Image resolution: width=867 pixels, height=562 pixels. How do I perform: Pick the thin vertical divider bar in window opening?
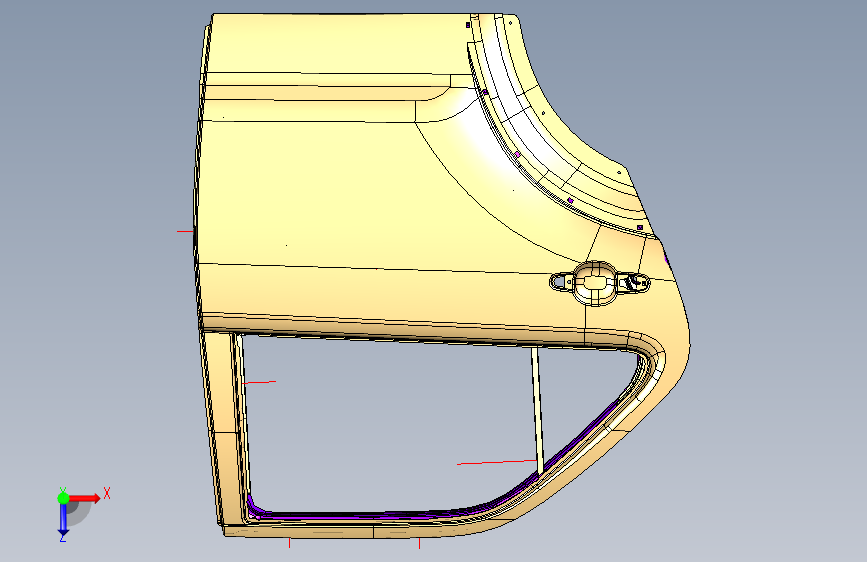(537, 411)
